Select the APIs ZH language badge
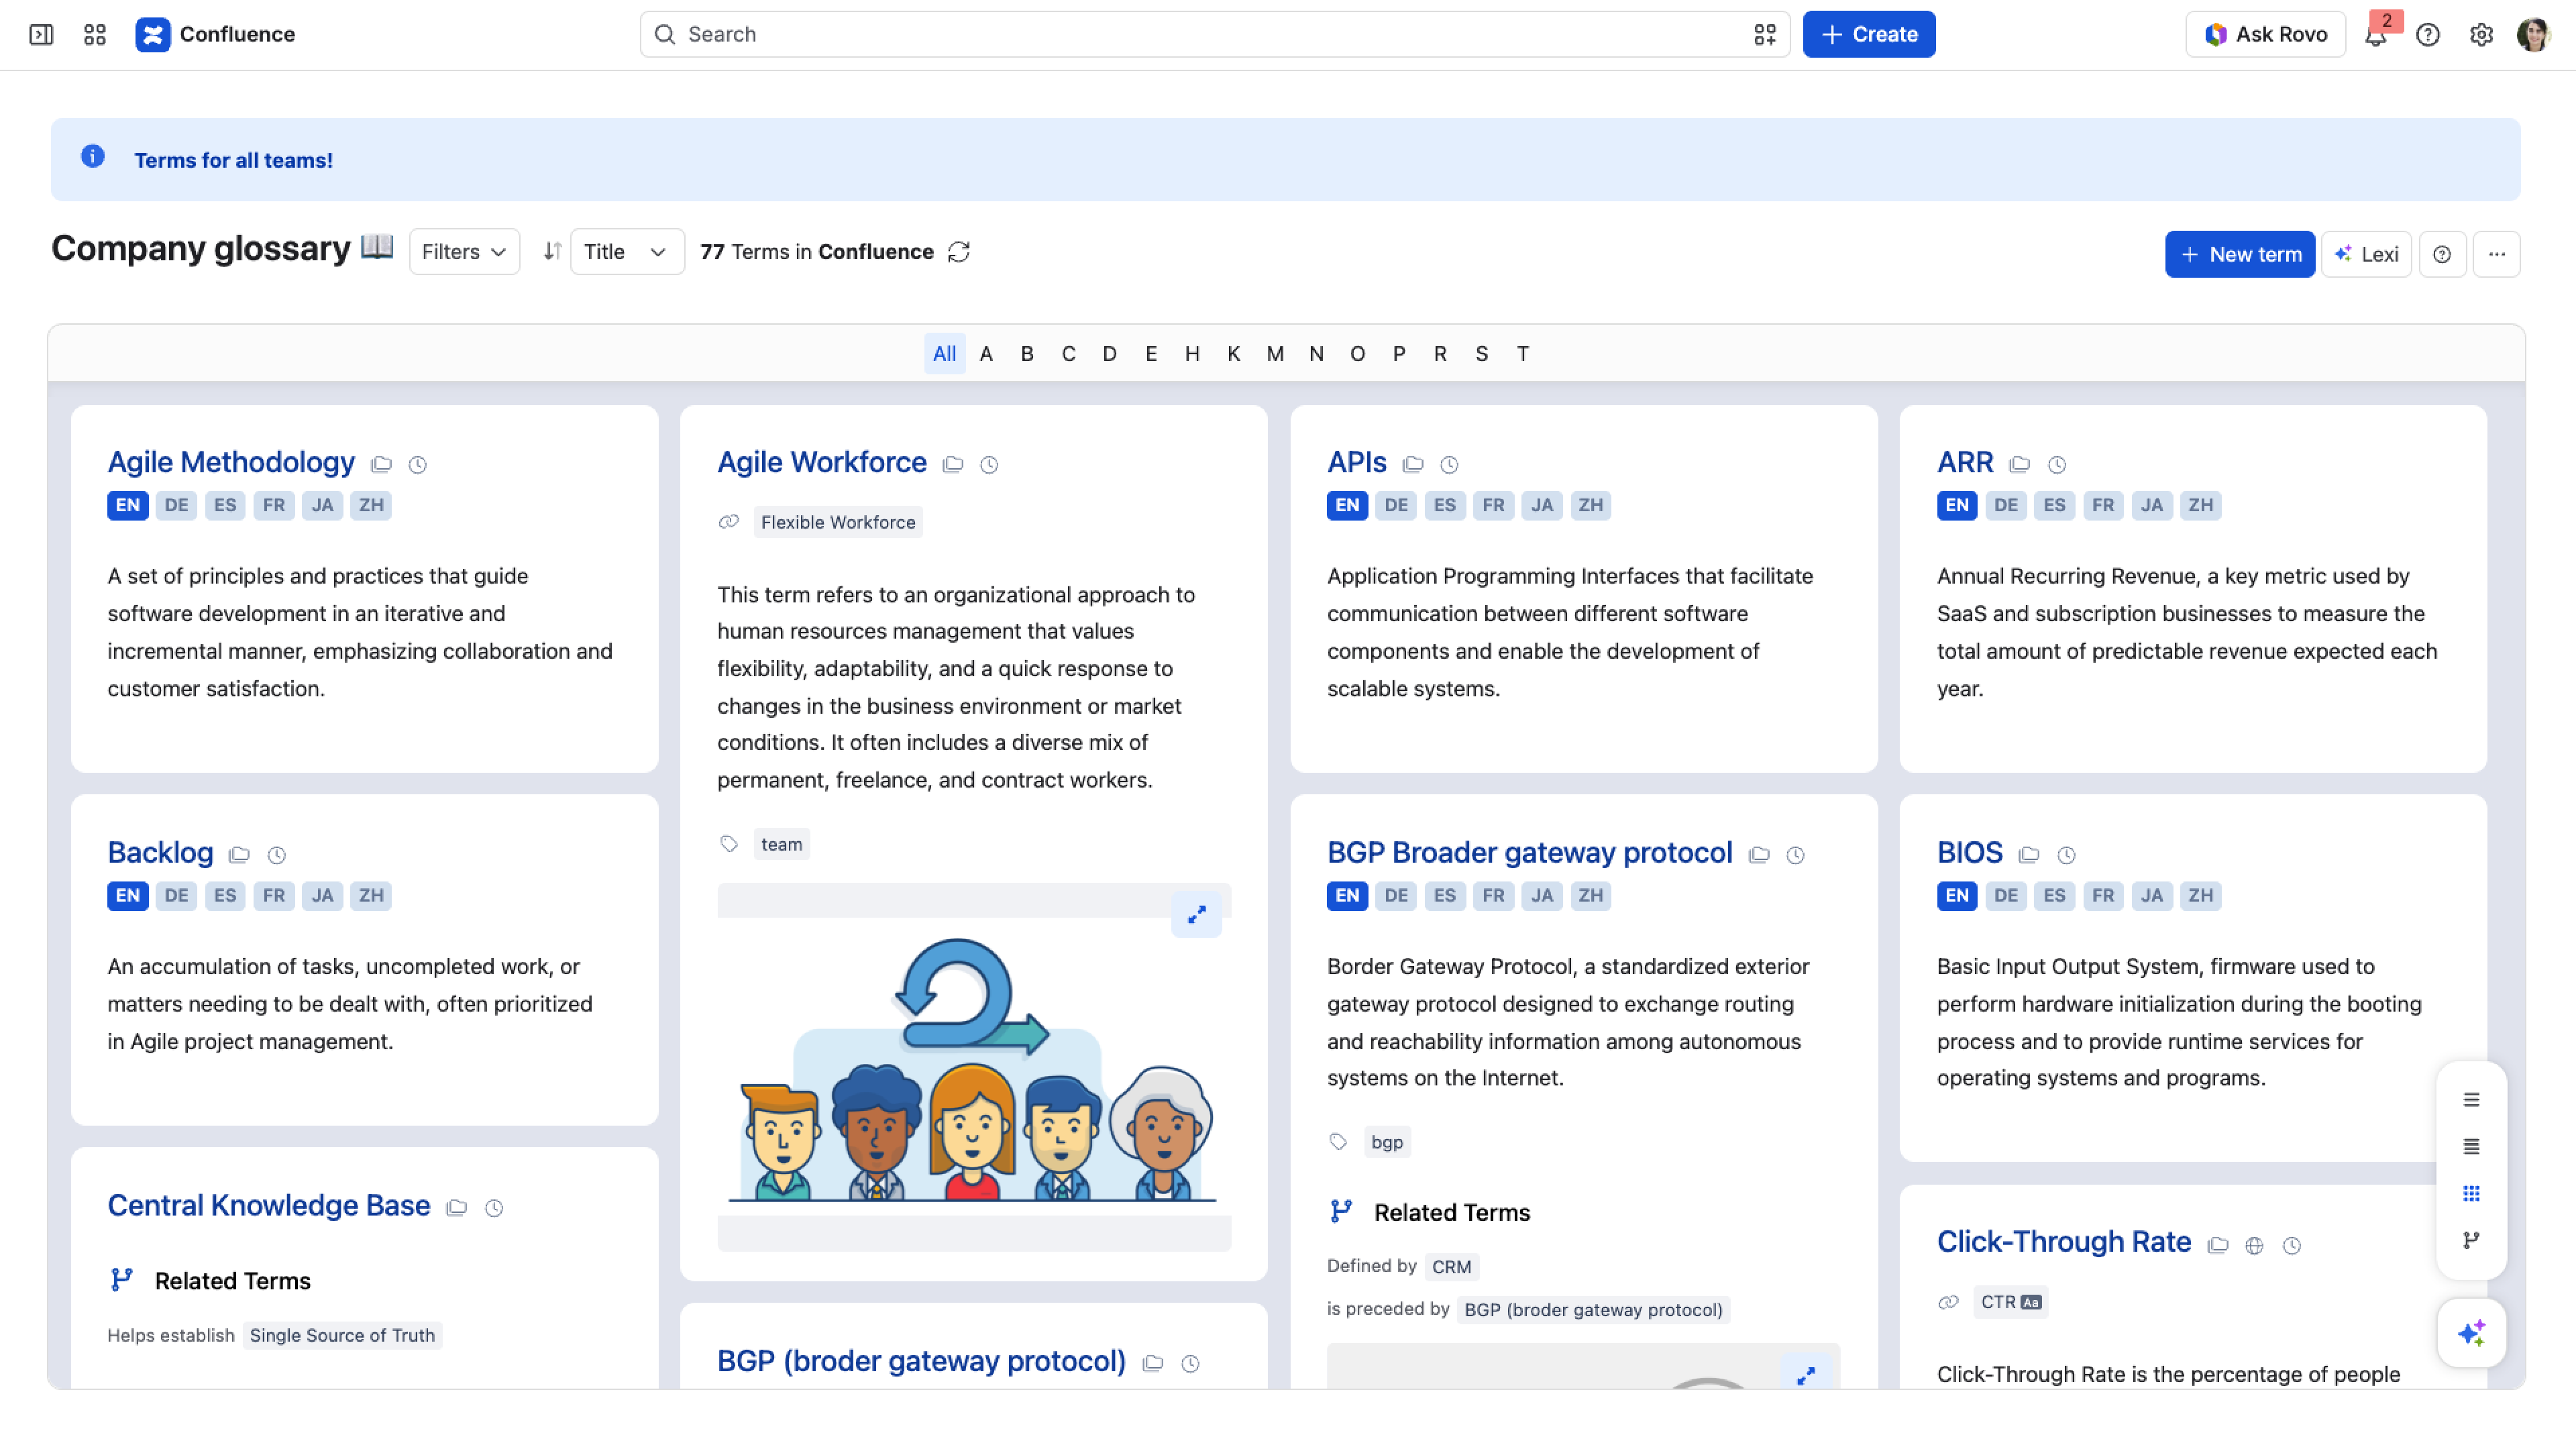2576x1449 pixels. pos(1590,505)
